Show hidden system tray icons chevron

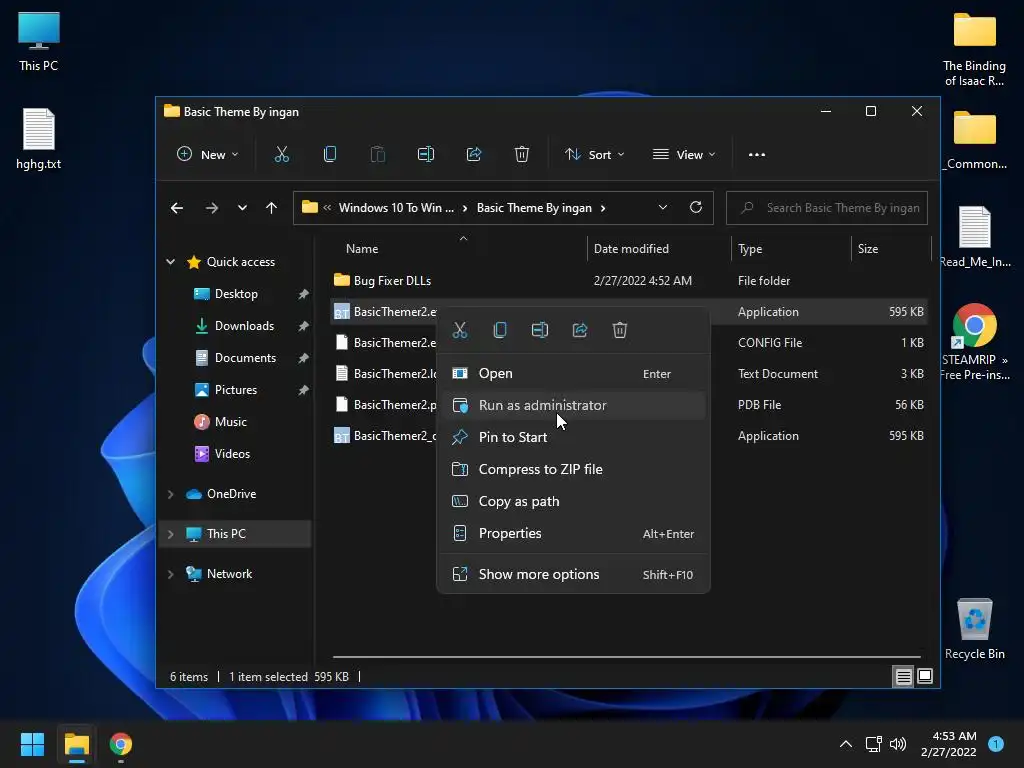[846, 744]
